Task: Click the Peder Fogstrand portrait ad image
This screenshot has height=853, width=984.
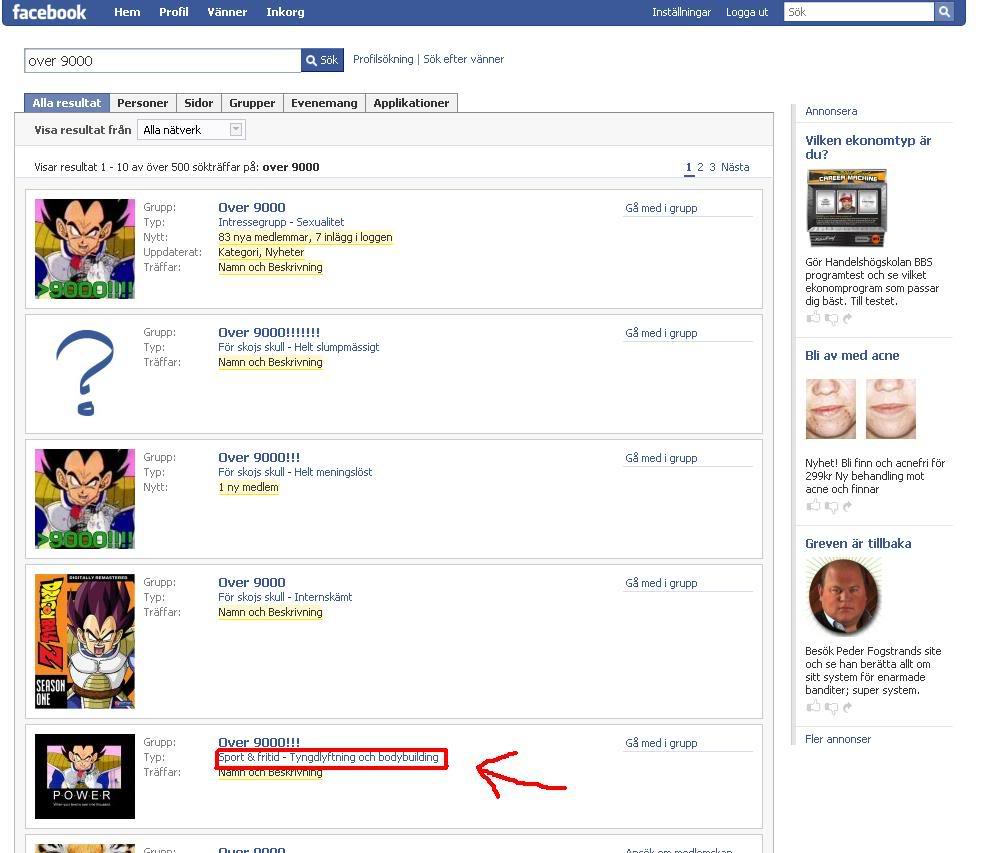Action: [x=844, y=596]
